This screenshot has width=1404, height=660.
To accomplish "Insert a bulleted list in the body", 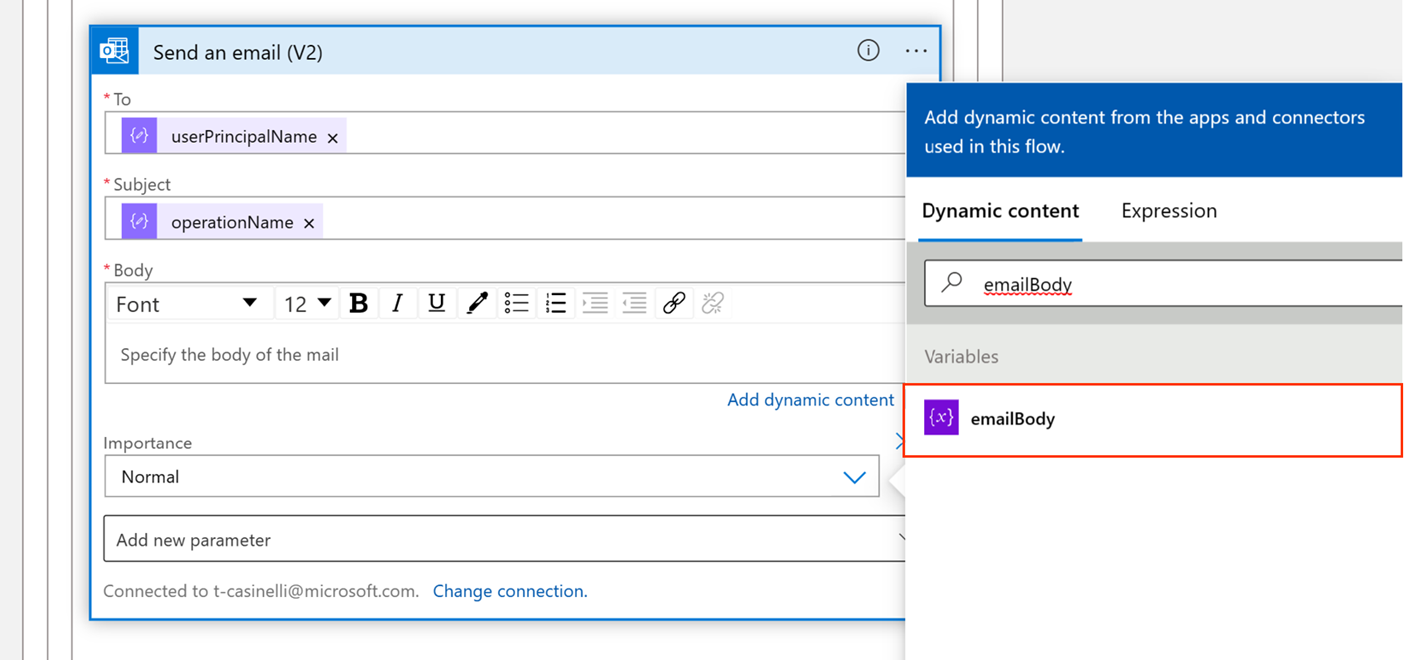I will coord(516,303).
